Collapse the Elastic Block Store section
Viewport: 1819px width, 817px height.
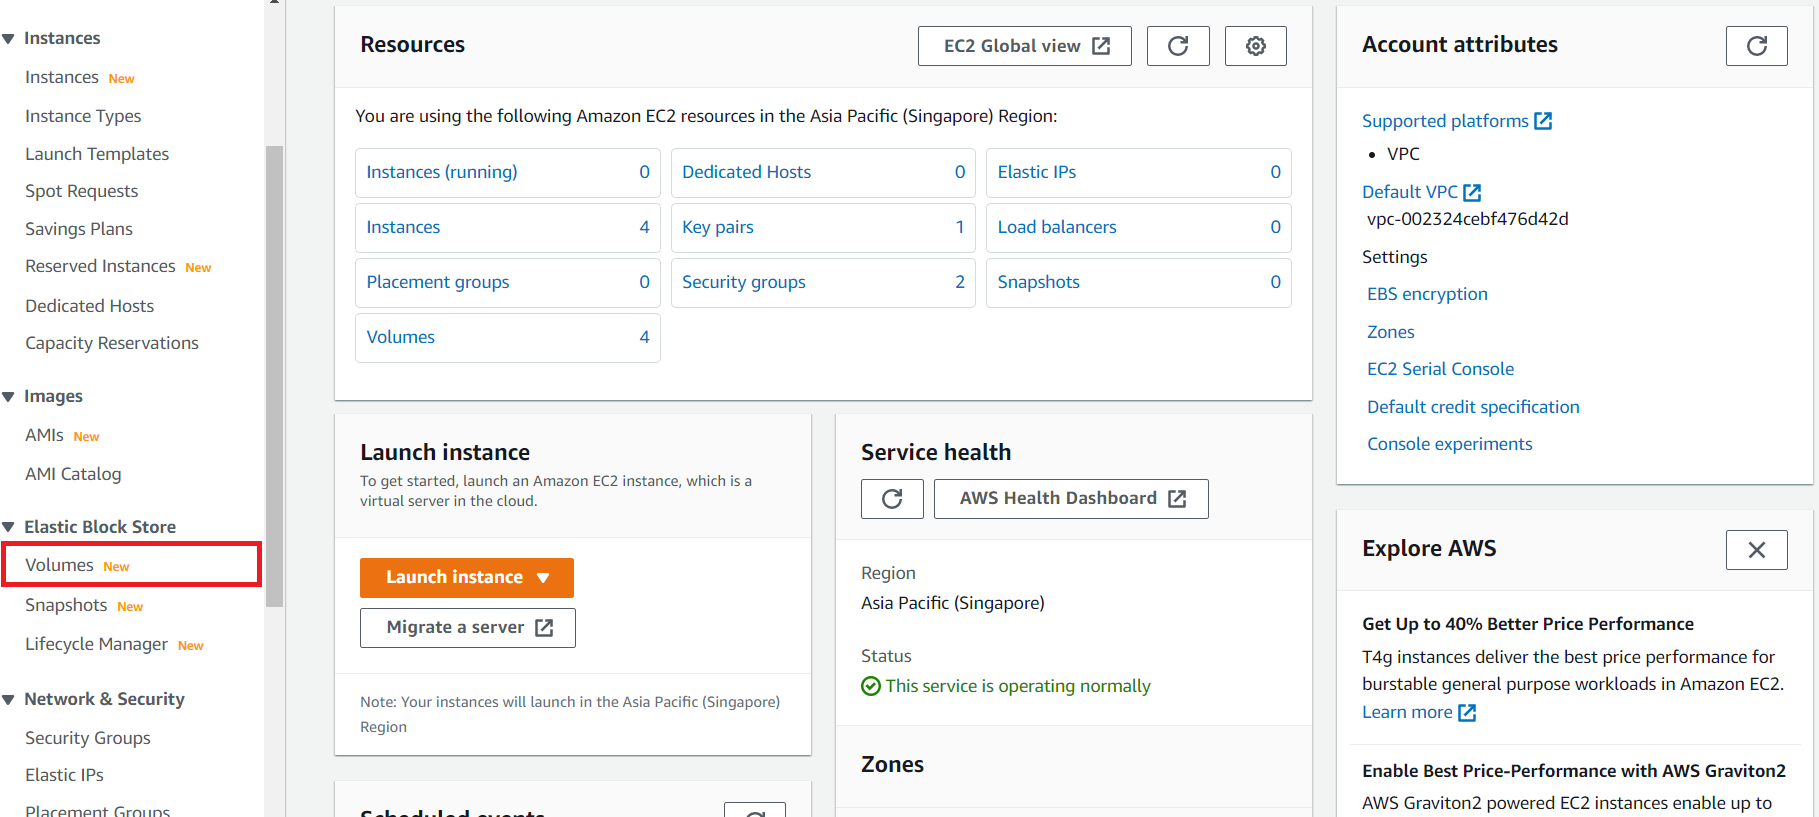(9, 527)
